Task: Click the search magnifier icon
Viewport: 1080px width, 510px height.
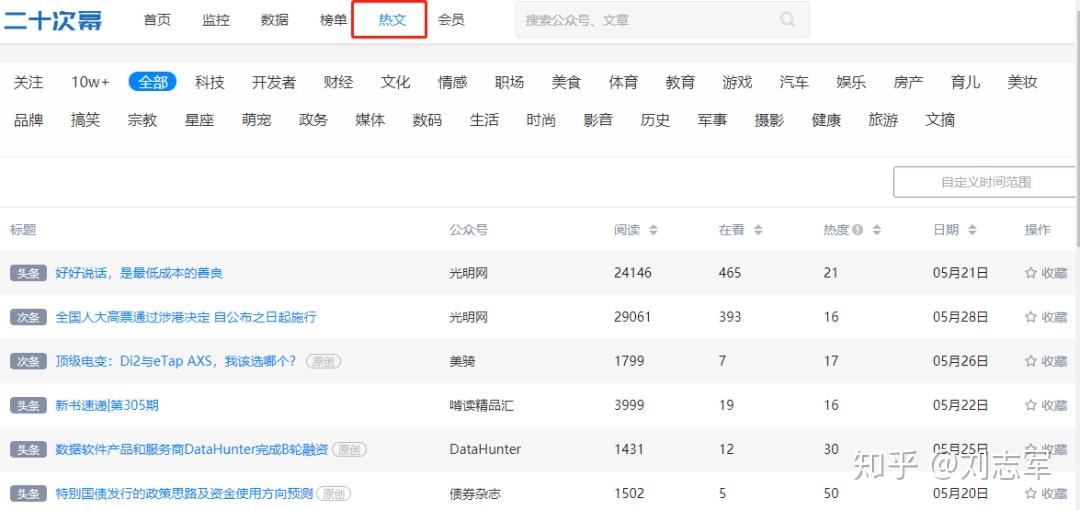Action: tap(787, 19)
